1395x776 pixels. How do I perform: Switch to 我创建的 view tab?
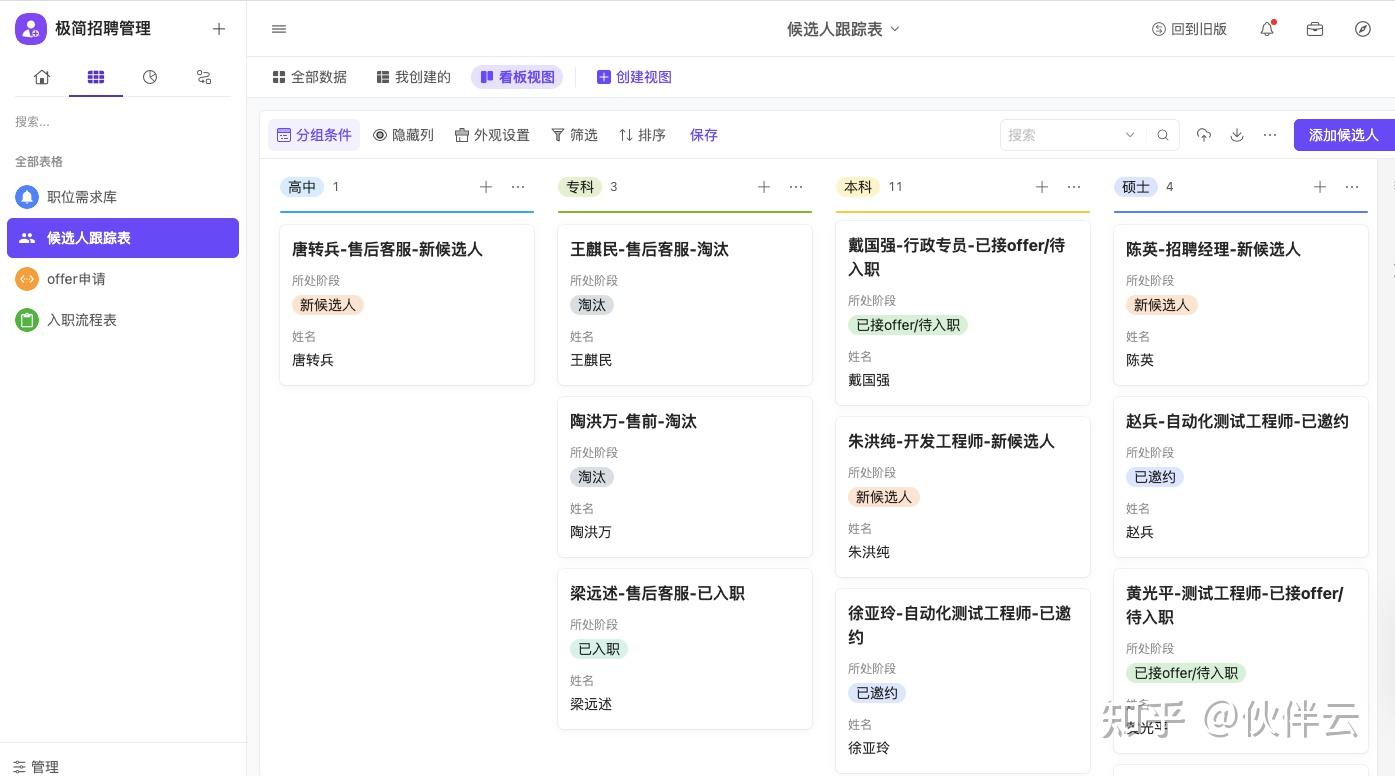coord(413,77)
